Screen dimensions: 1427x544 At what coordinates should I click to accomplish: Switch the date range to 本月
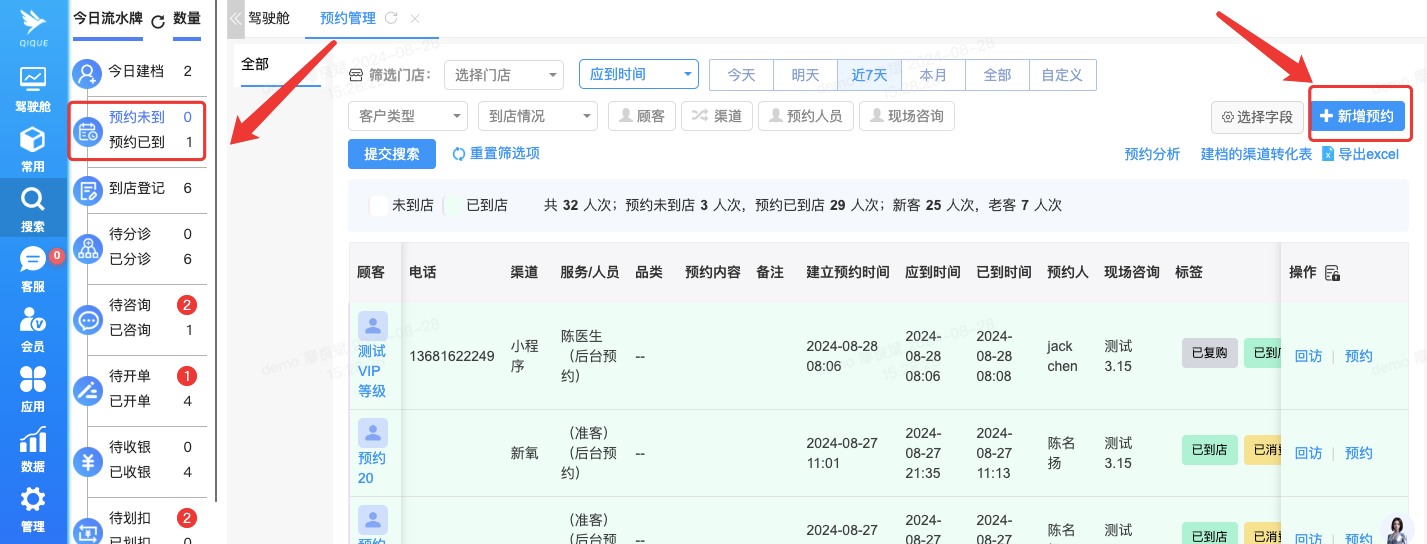pyautogui.click(x=933, y=75)
